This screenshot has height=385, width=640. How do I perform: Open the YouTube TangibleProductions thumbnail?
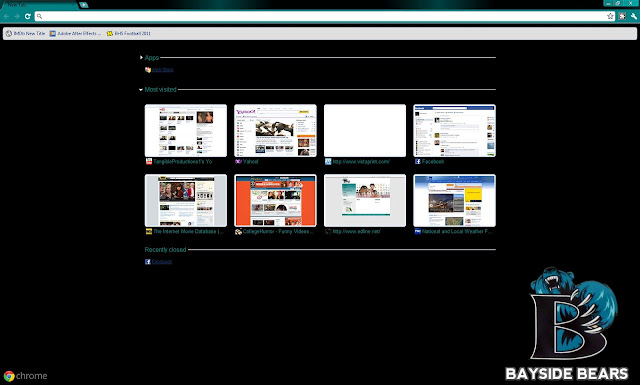186,131
